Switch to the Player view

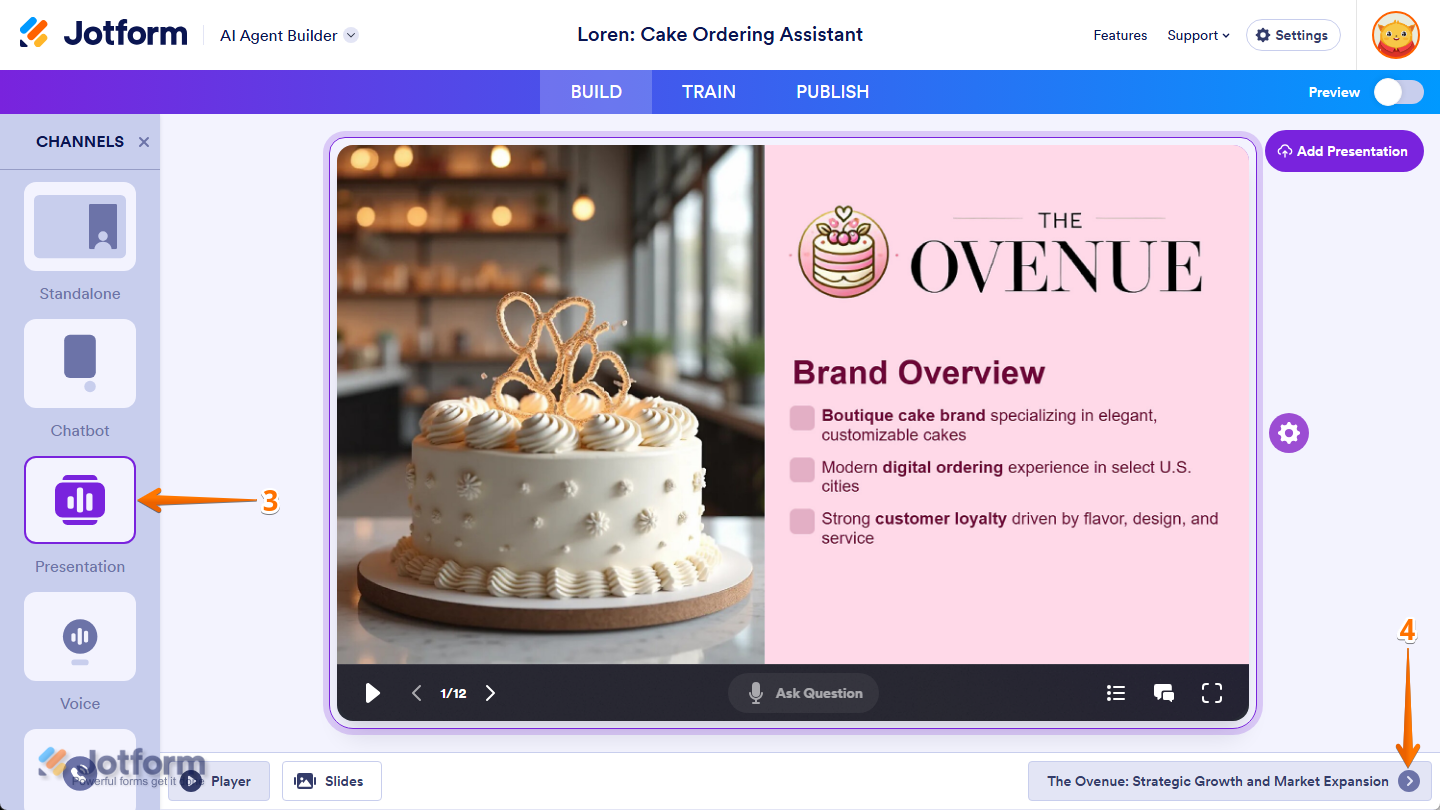(219, 781)
